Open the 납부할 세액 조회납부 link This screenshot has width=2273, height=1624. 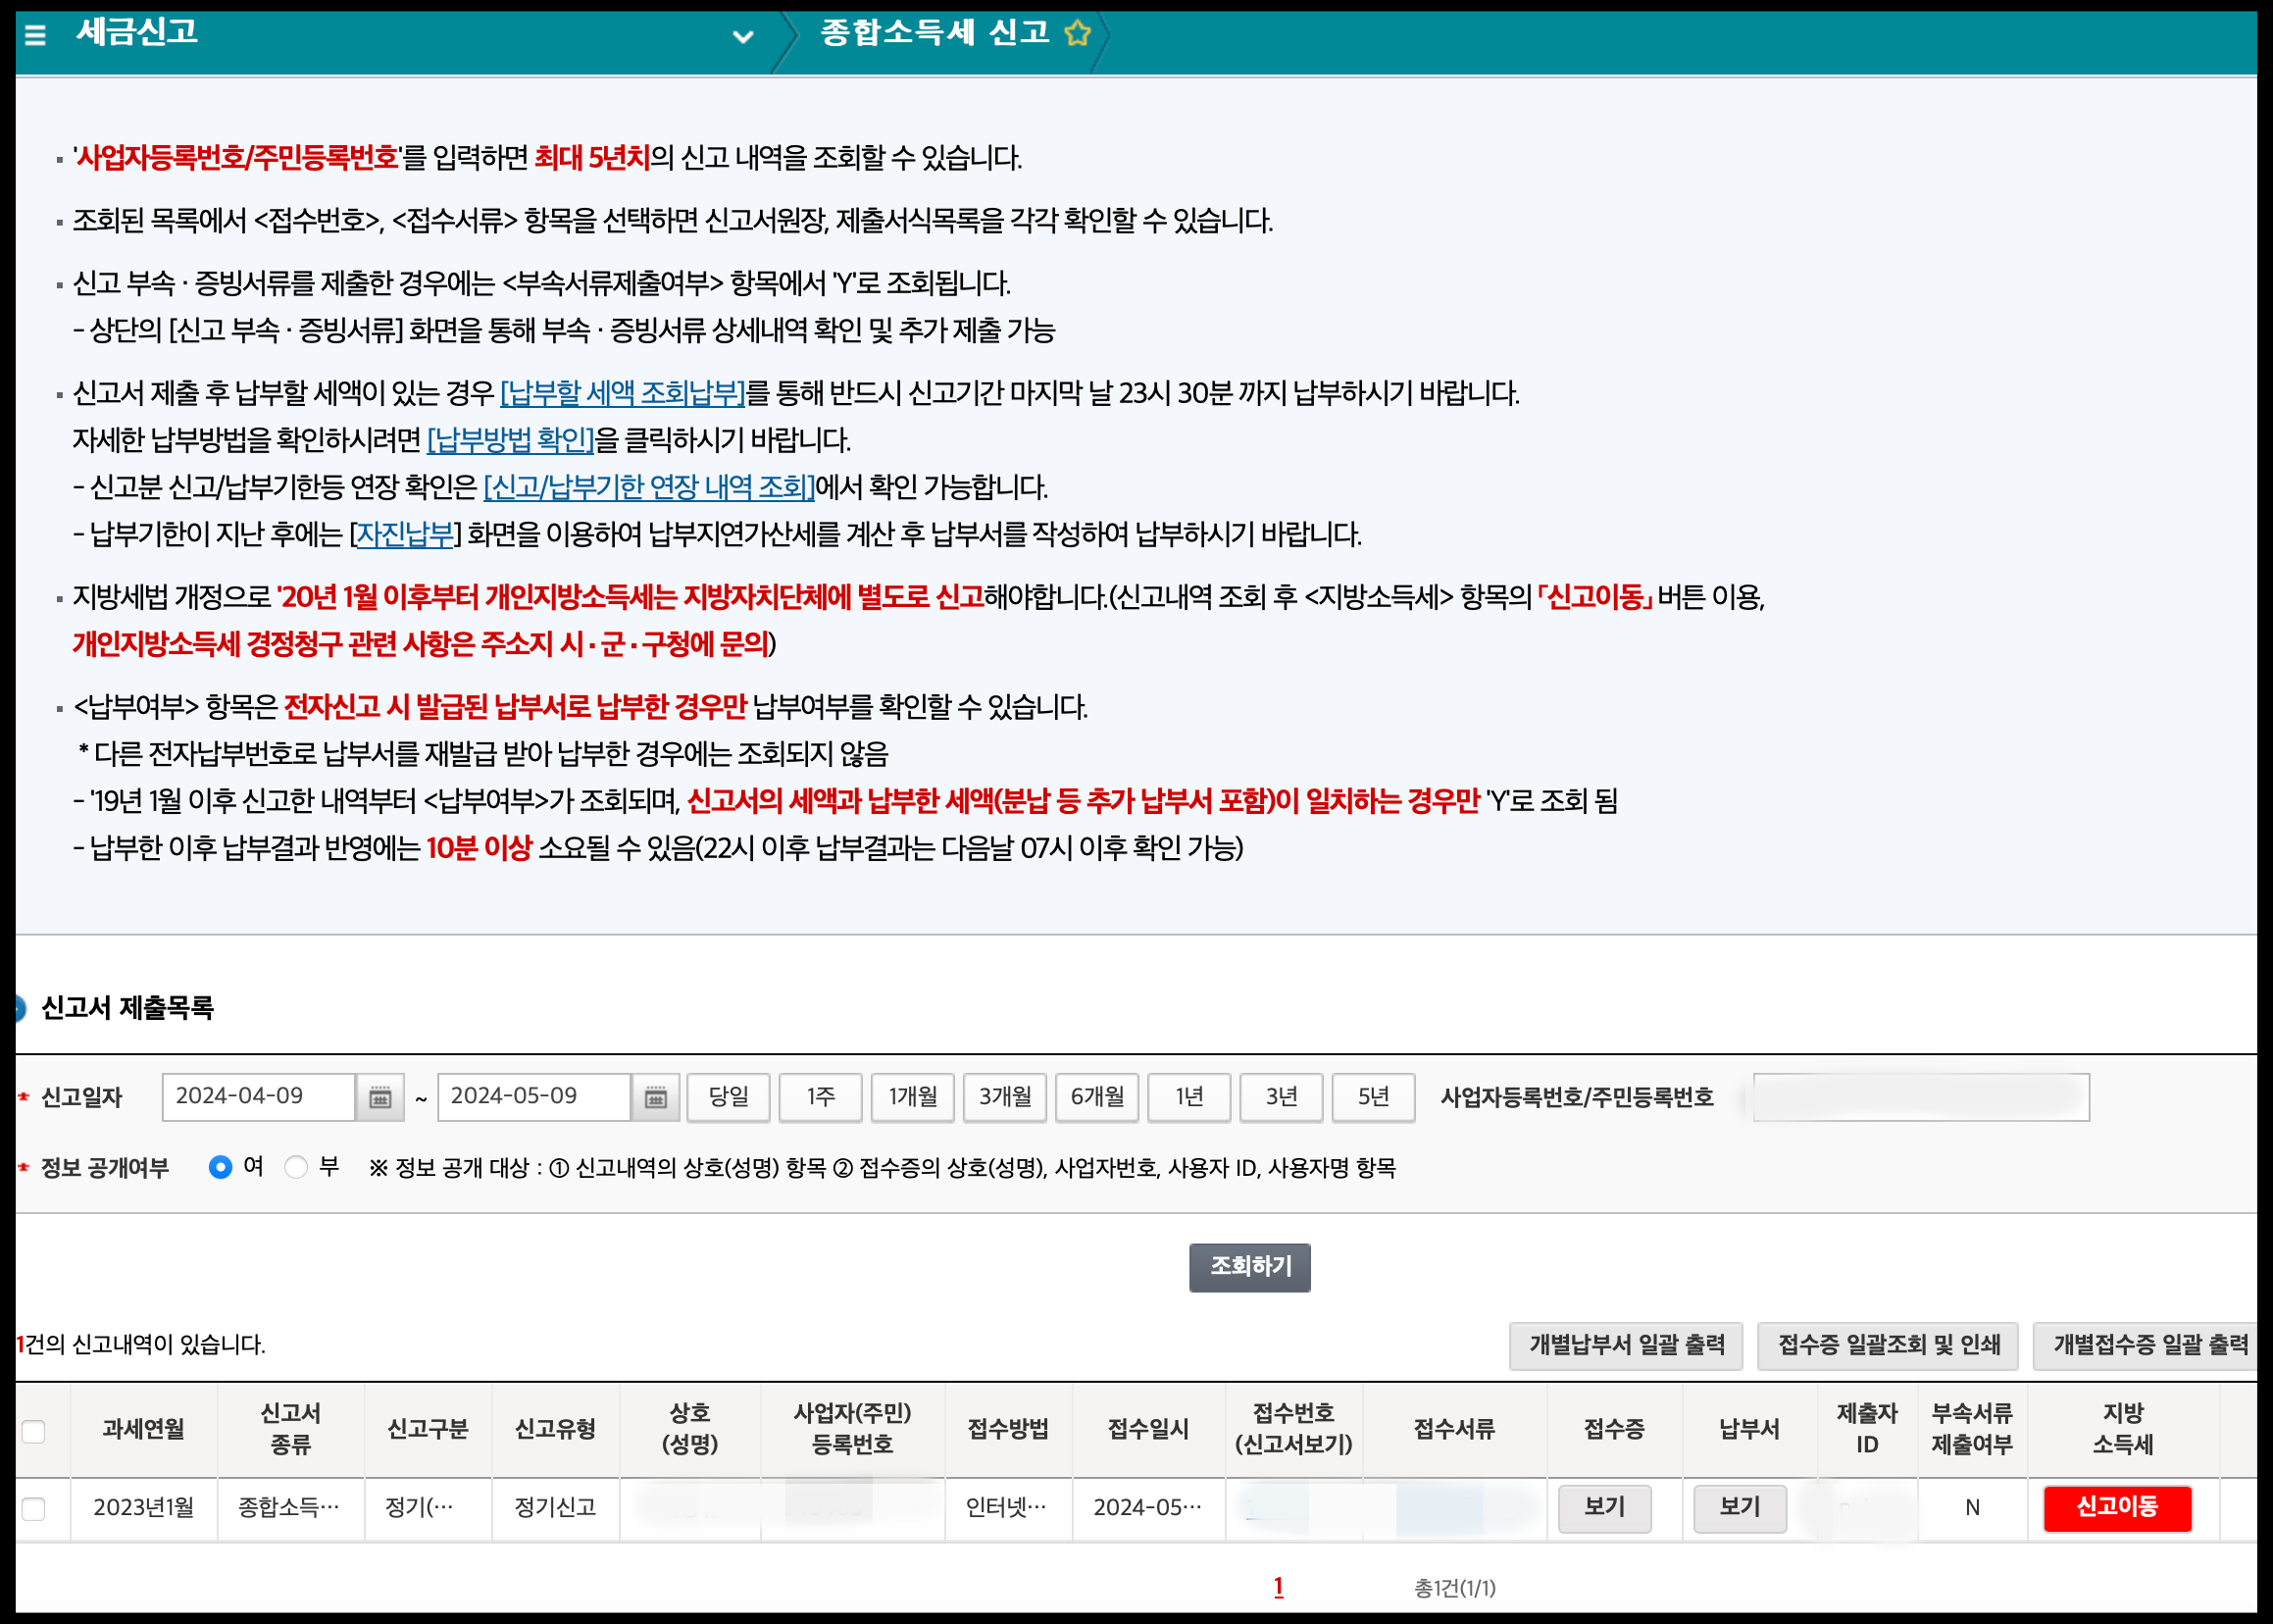click(622, 393)
